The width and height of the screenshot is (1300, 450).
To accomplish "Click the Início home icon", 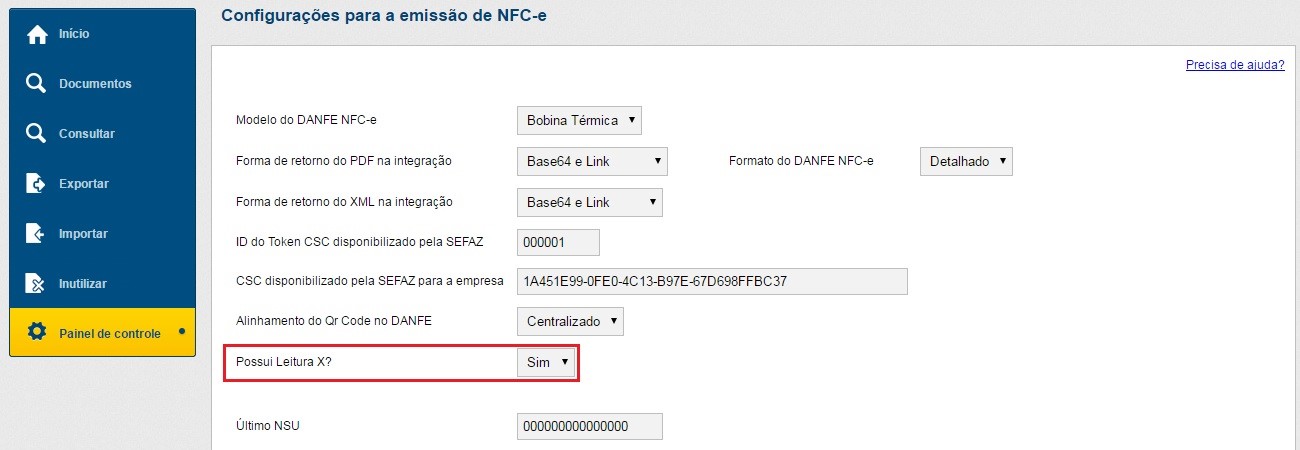I will [x=37, y=34].
